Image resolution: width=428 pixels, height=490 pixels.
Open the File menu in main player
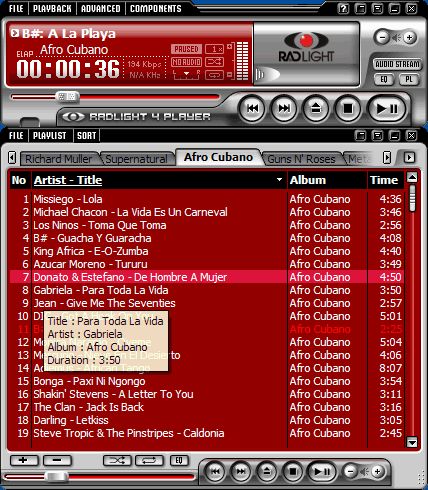[x=16, y=8]
